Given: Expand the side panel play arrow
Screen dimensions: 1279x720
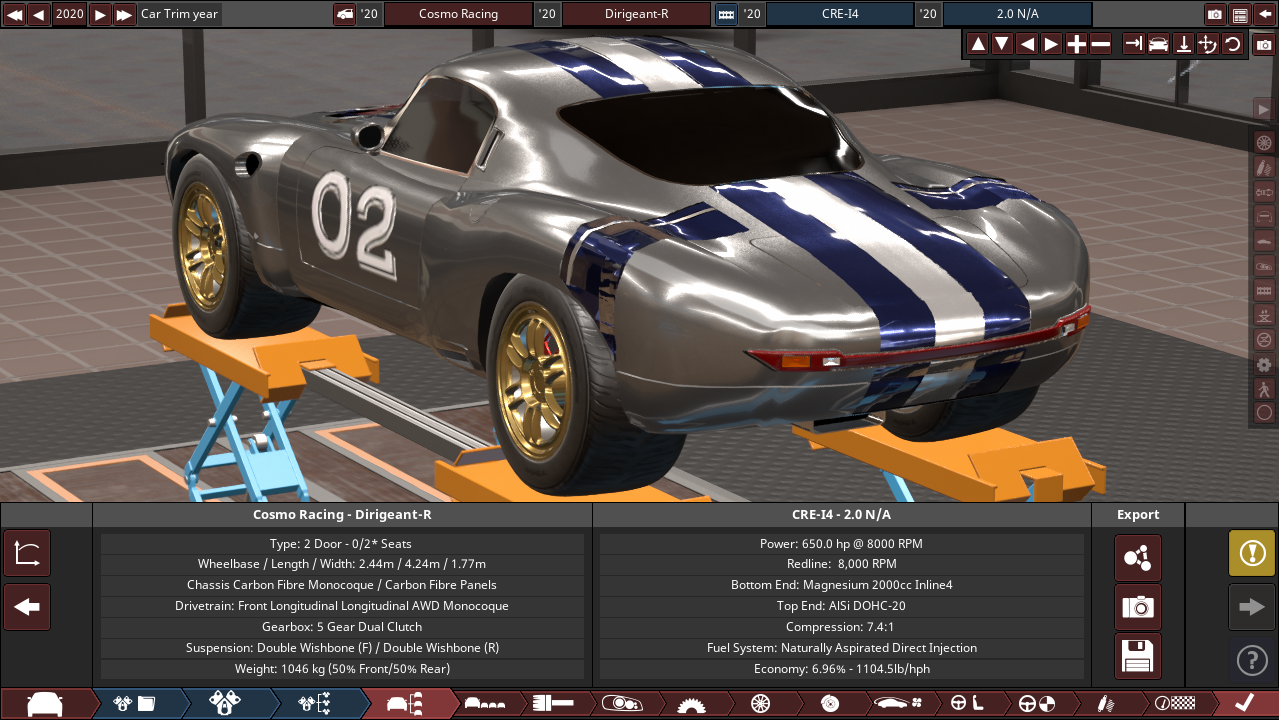Looking at the screenshot, I should [1264, 108].
